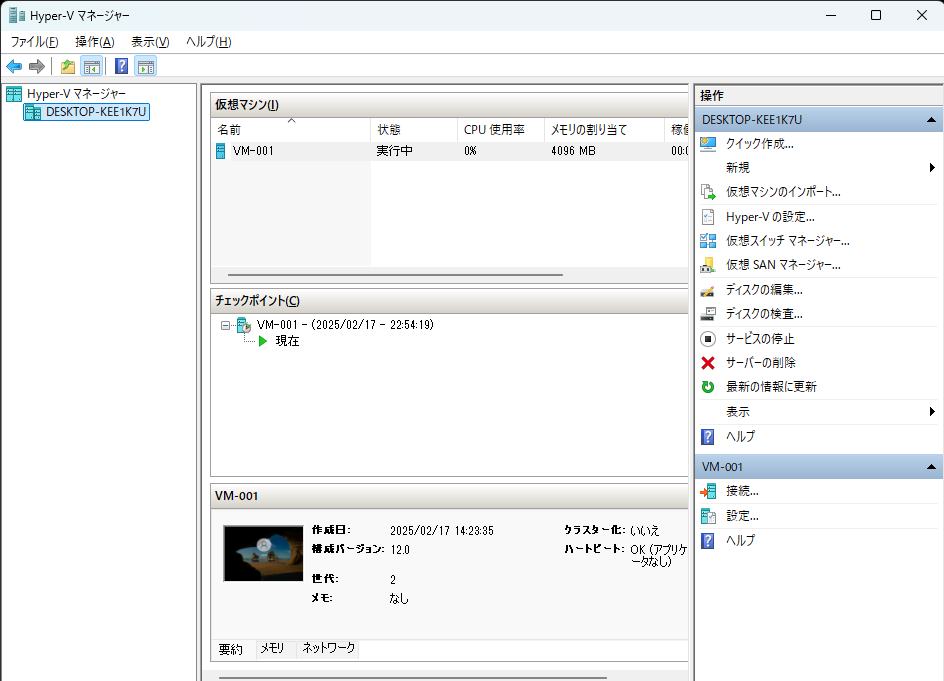The width and height of the screenshot is (944, 681).
Task: Click the 実行中 status cell
Action: coord(394,151)
